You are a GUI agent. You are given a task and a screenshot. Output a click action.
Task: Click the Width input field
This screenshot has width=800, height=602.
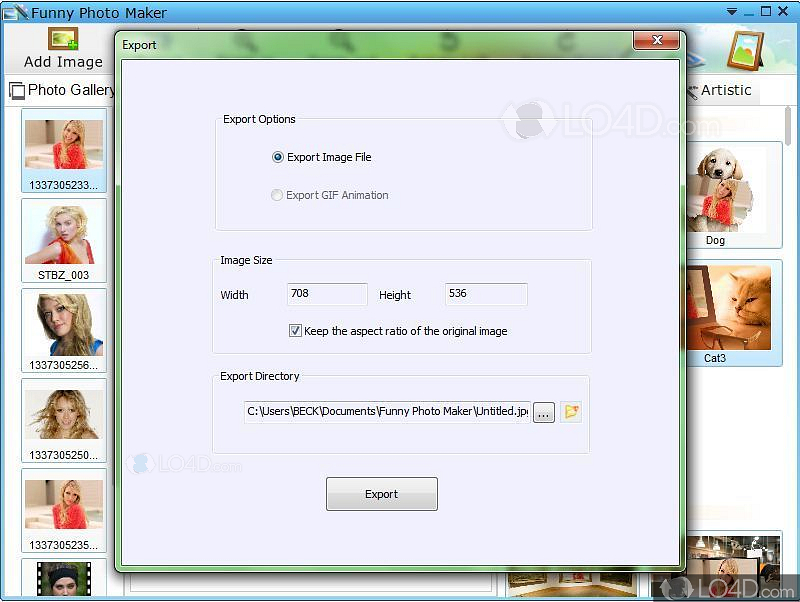327,294
